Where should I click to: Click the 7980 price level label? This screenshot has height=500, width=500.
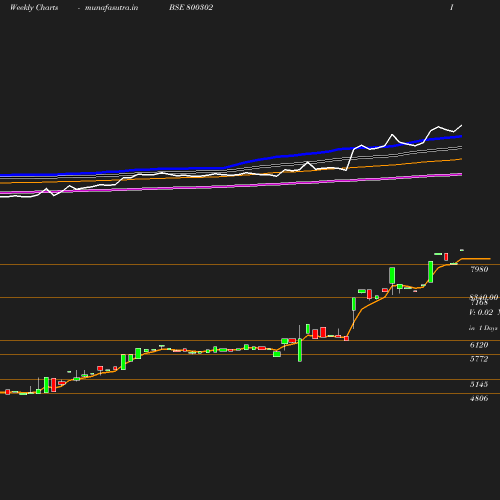tap(479, 269)
